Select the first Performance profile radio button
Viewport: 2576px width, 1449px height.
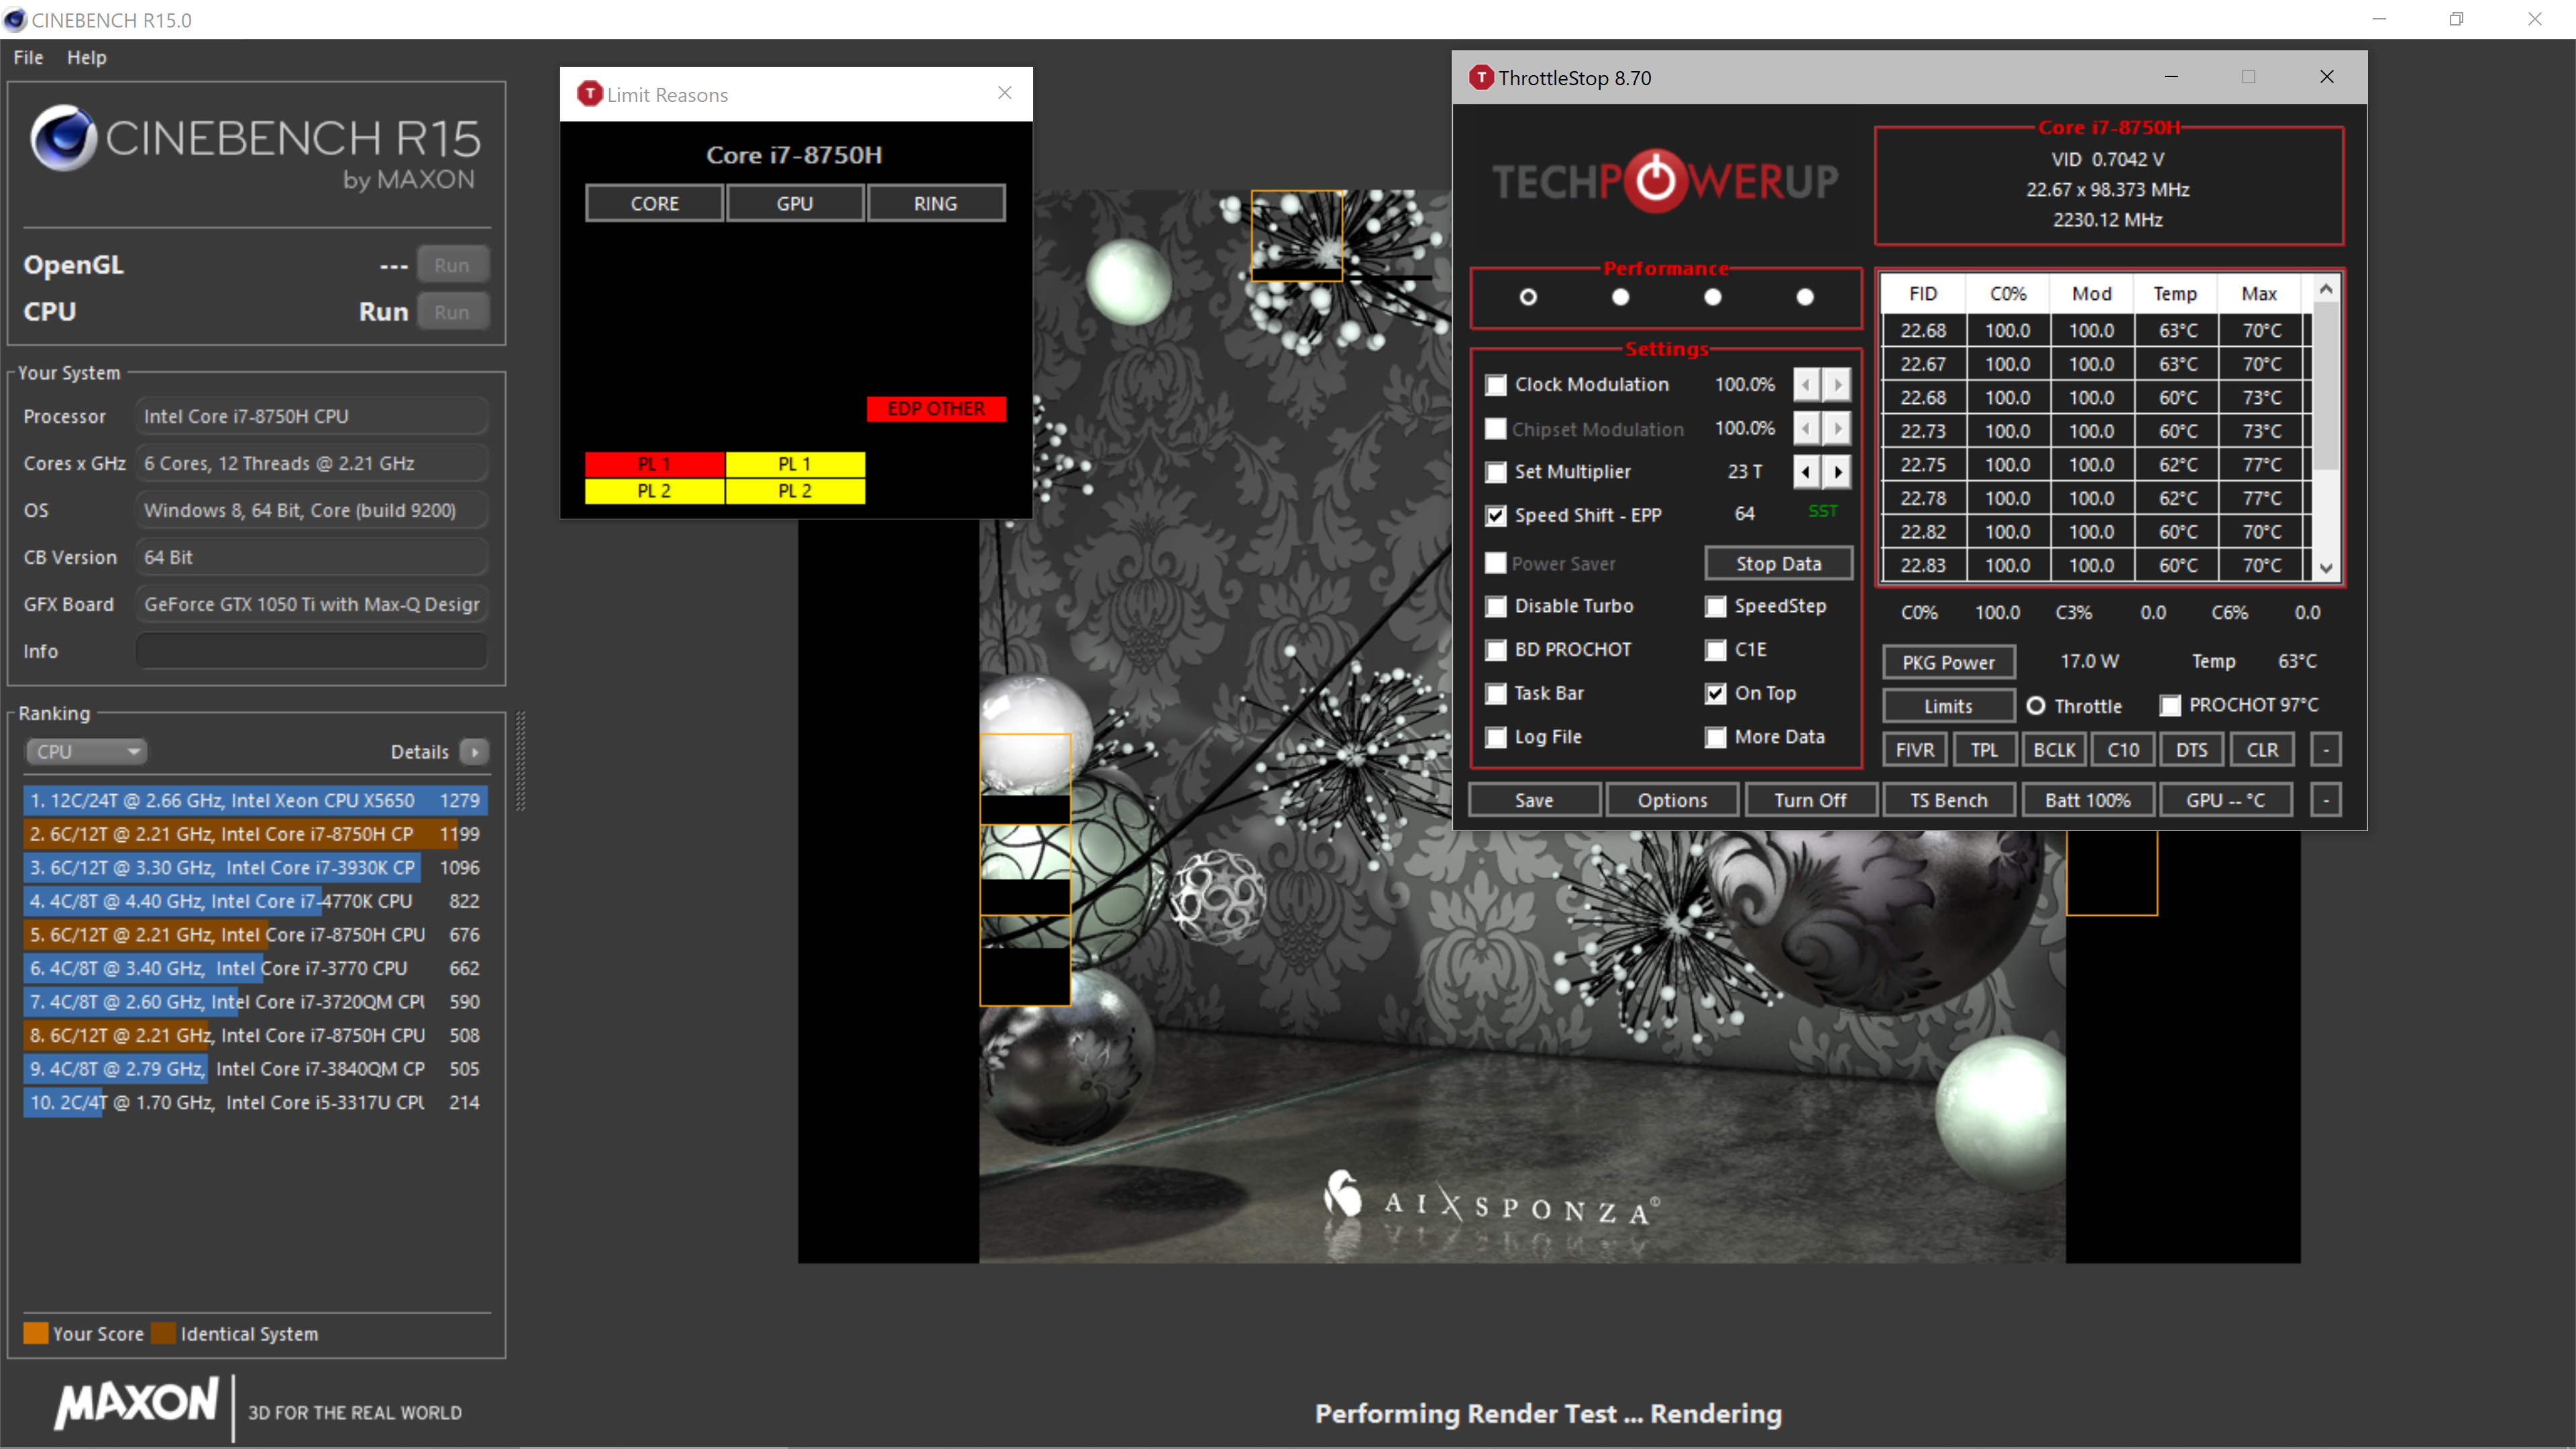[1527, 297]
